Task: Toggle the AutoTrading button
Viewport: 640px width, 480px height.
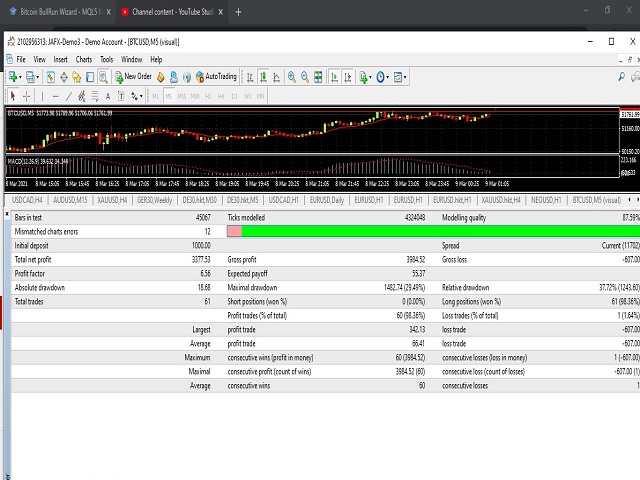Action: pos(215,76)
